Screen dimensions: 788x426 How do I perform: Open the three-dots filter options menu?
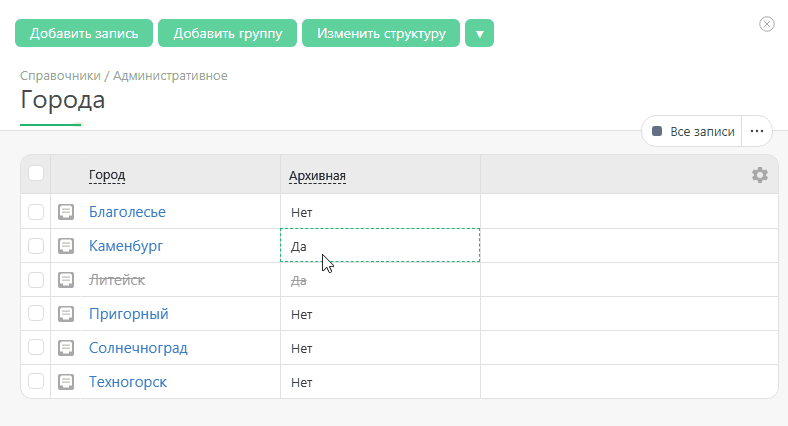[x=757, y=131]
